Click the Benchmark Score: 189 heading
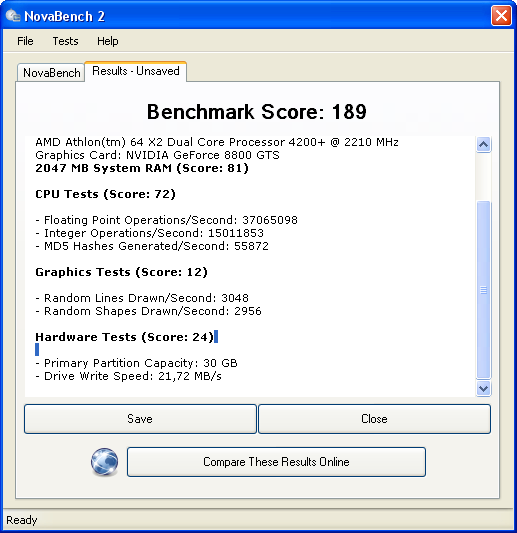The width and height of the screenshot is (517, 533). tap(257, 112)
